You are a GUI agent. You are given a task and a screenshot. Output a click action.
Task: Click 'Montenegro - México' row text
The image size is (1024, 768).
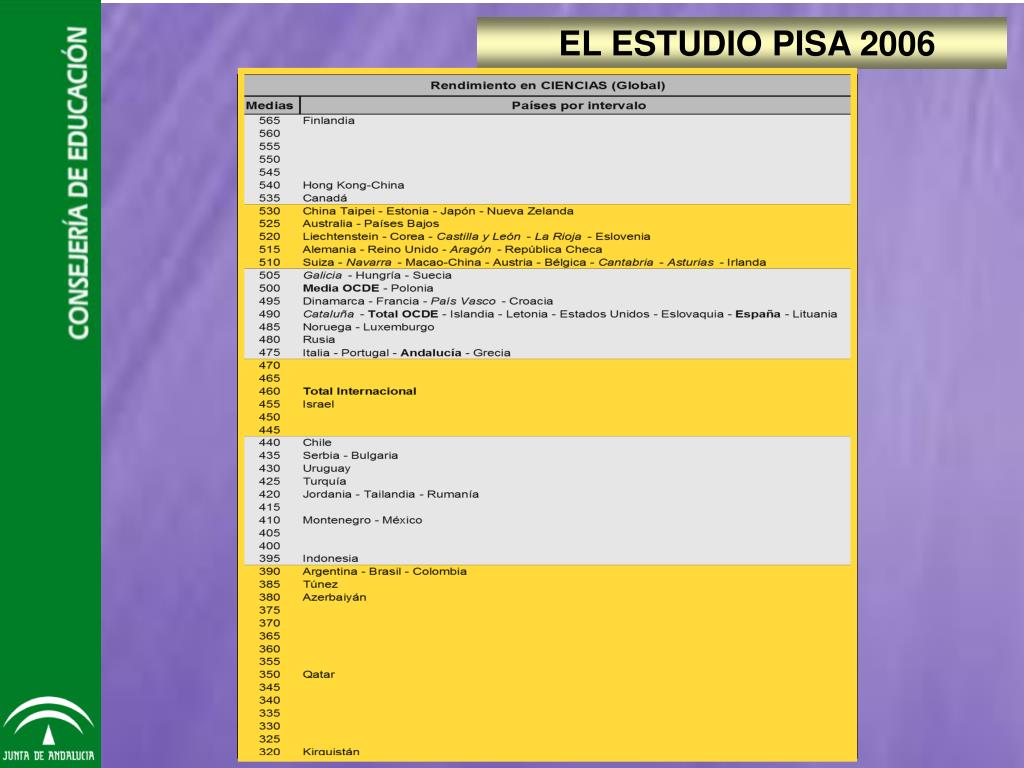coord(362,520)
